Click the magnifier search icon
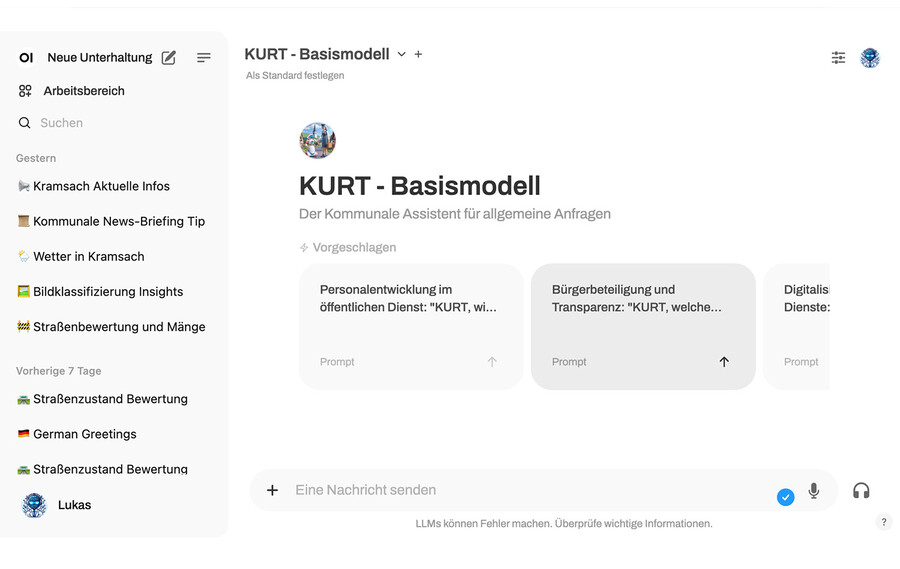The width and height of the screenshot is (900, 569). pos(24,123)
